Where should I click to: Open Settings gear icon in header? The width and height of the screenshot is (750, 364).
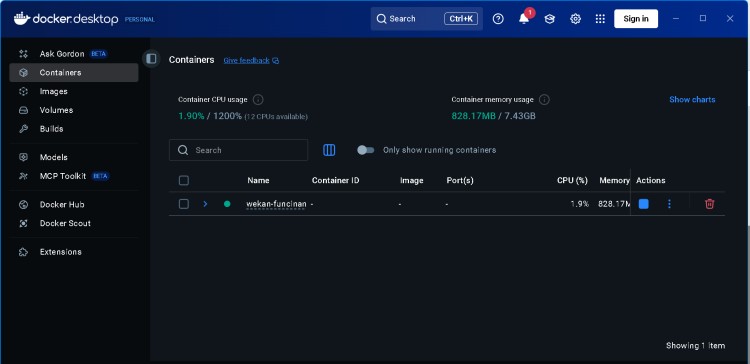coord(575,19)
